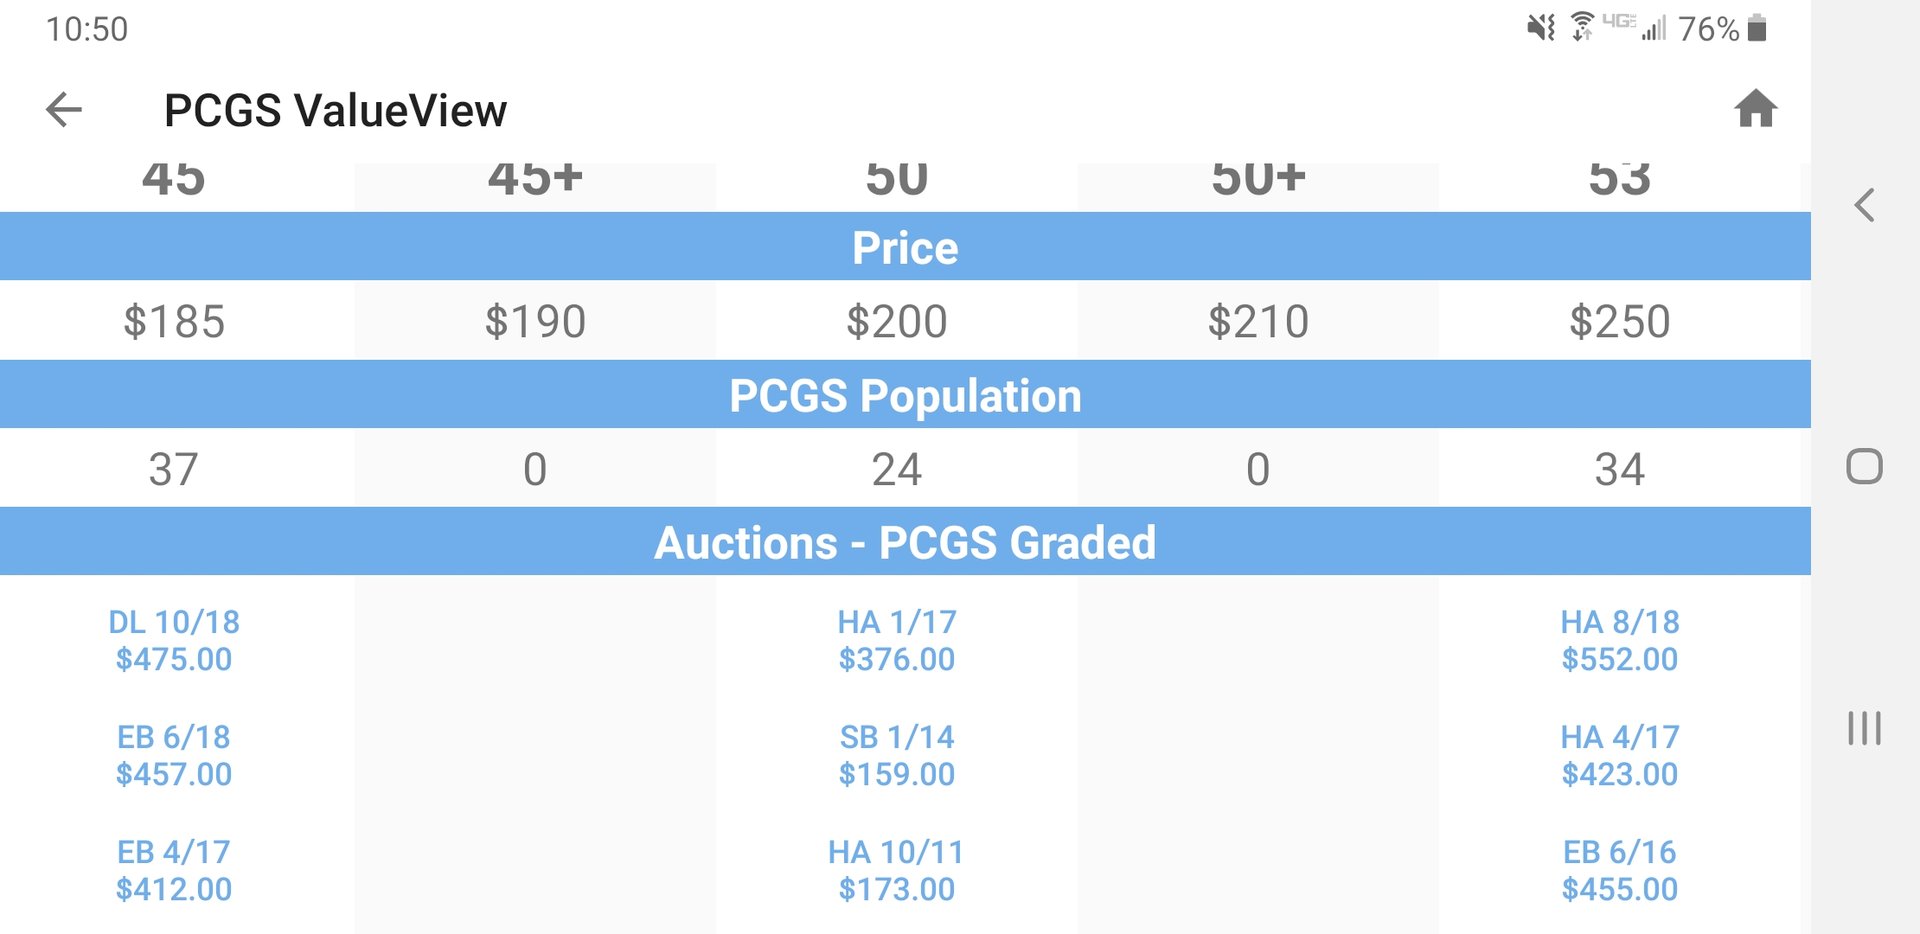
Task: Select the $250 price for grade 53
Action: pyautogui.click(x=1620, y=322)
